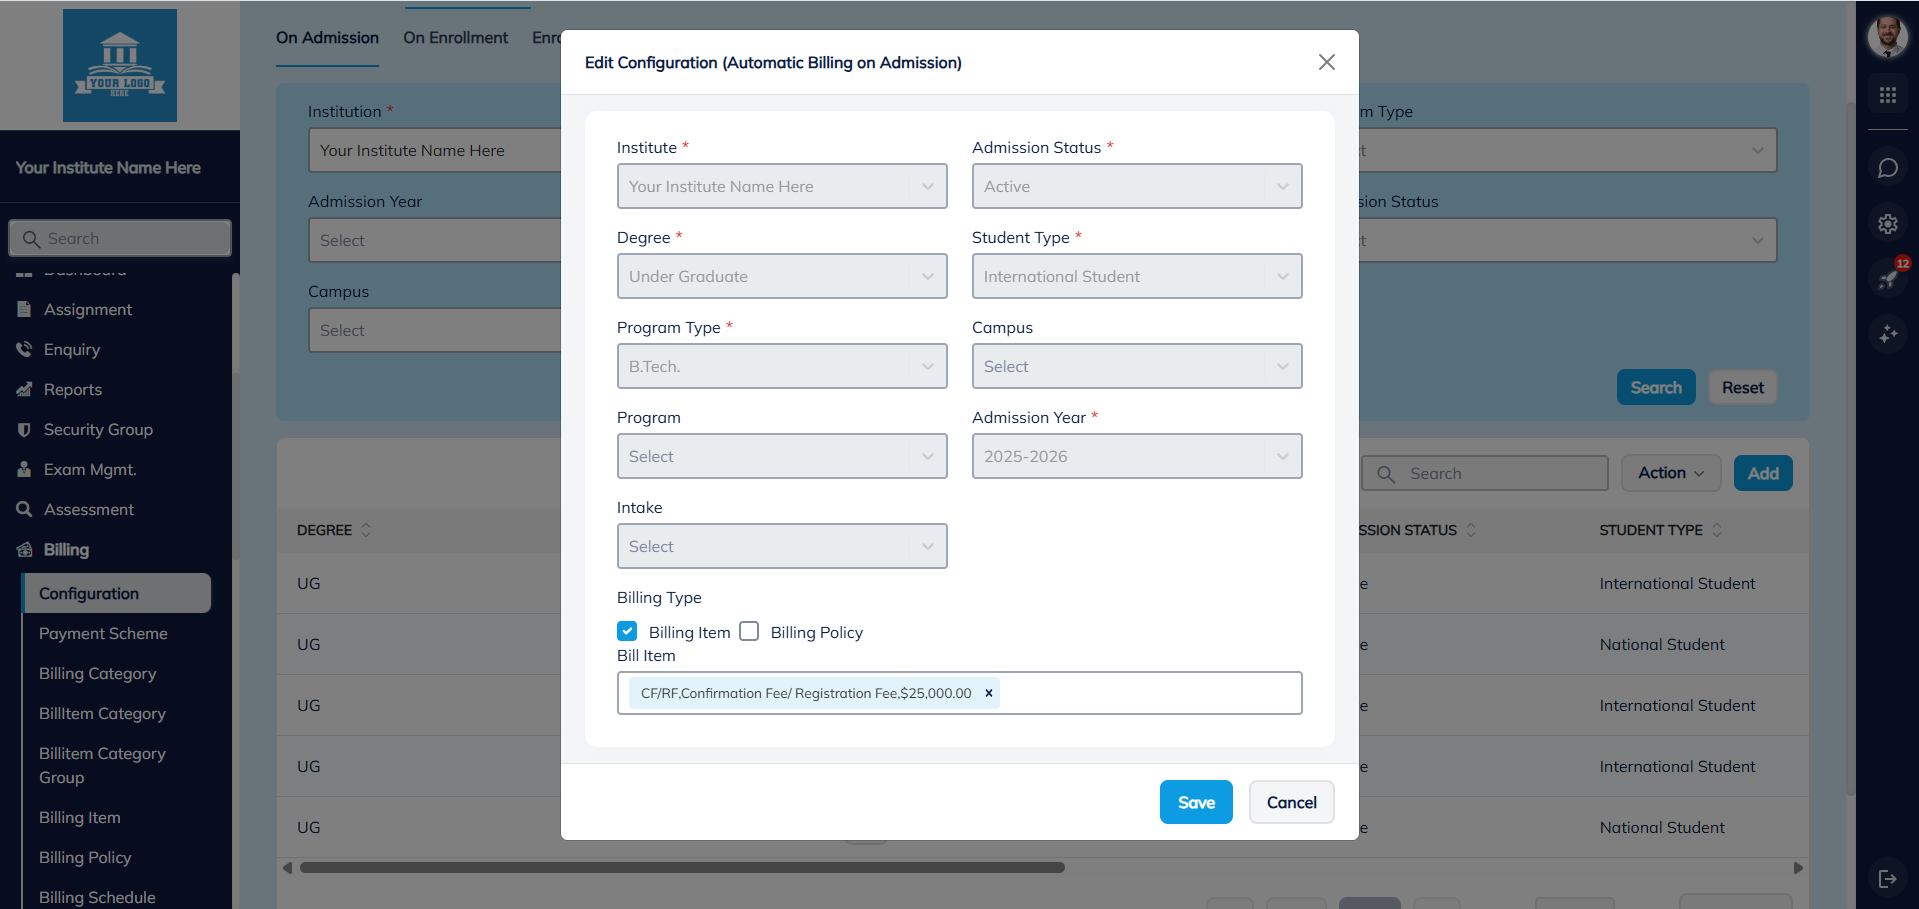Click the logout icon at bottom right
This screenshot has width=1919, height=909.
click(x=1887, y=878)
